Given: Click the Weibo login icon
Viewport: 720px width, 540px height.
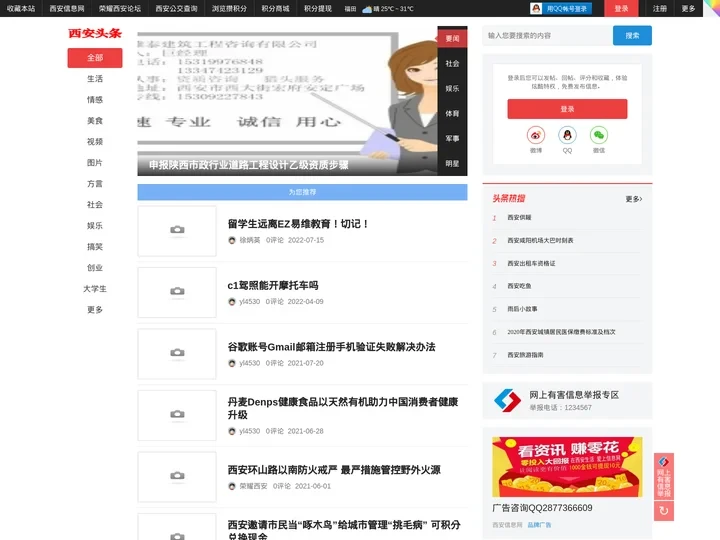Looking at the screenshot, I should [x=535, y=135].
